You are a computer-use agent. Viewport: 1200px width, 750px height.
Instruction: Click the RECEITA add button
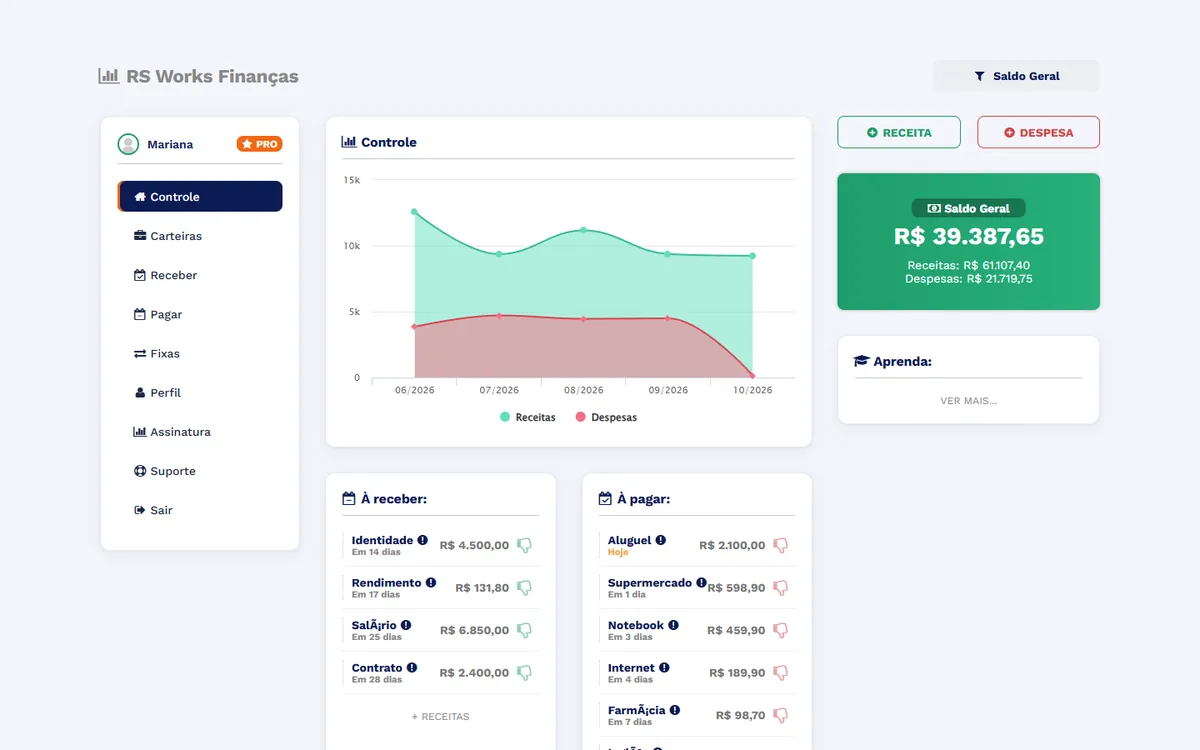click(899, 132)
